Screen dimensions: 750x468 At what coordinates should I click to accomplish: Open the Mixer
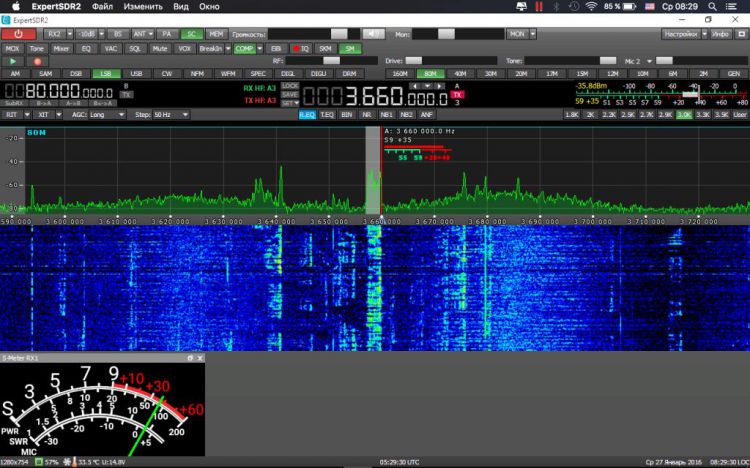(61, 49)
